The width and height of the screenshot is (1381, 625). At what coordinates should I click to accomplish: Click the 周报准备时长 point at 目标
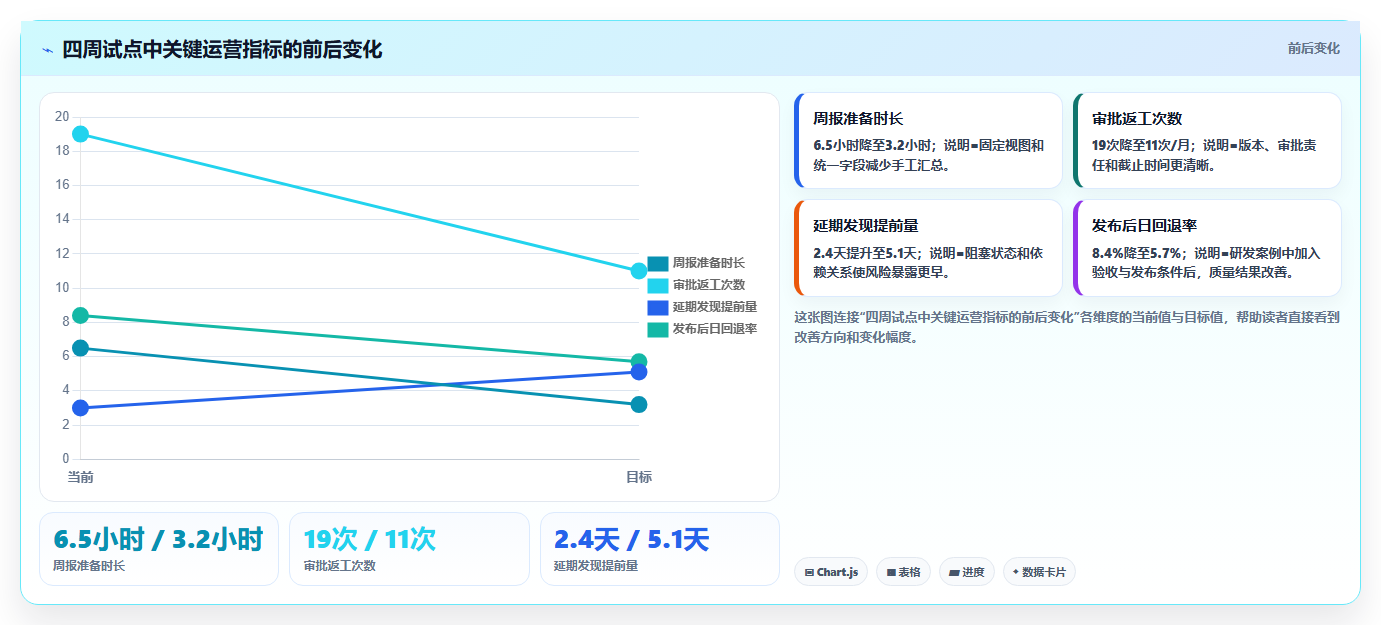point(639,405)
